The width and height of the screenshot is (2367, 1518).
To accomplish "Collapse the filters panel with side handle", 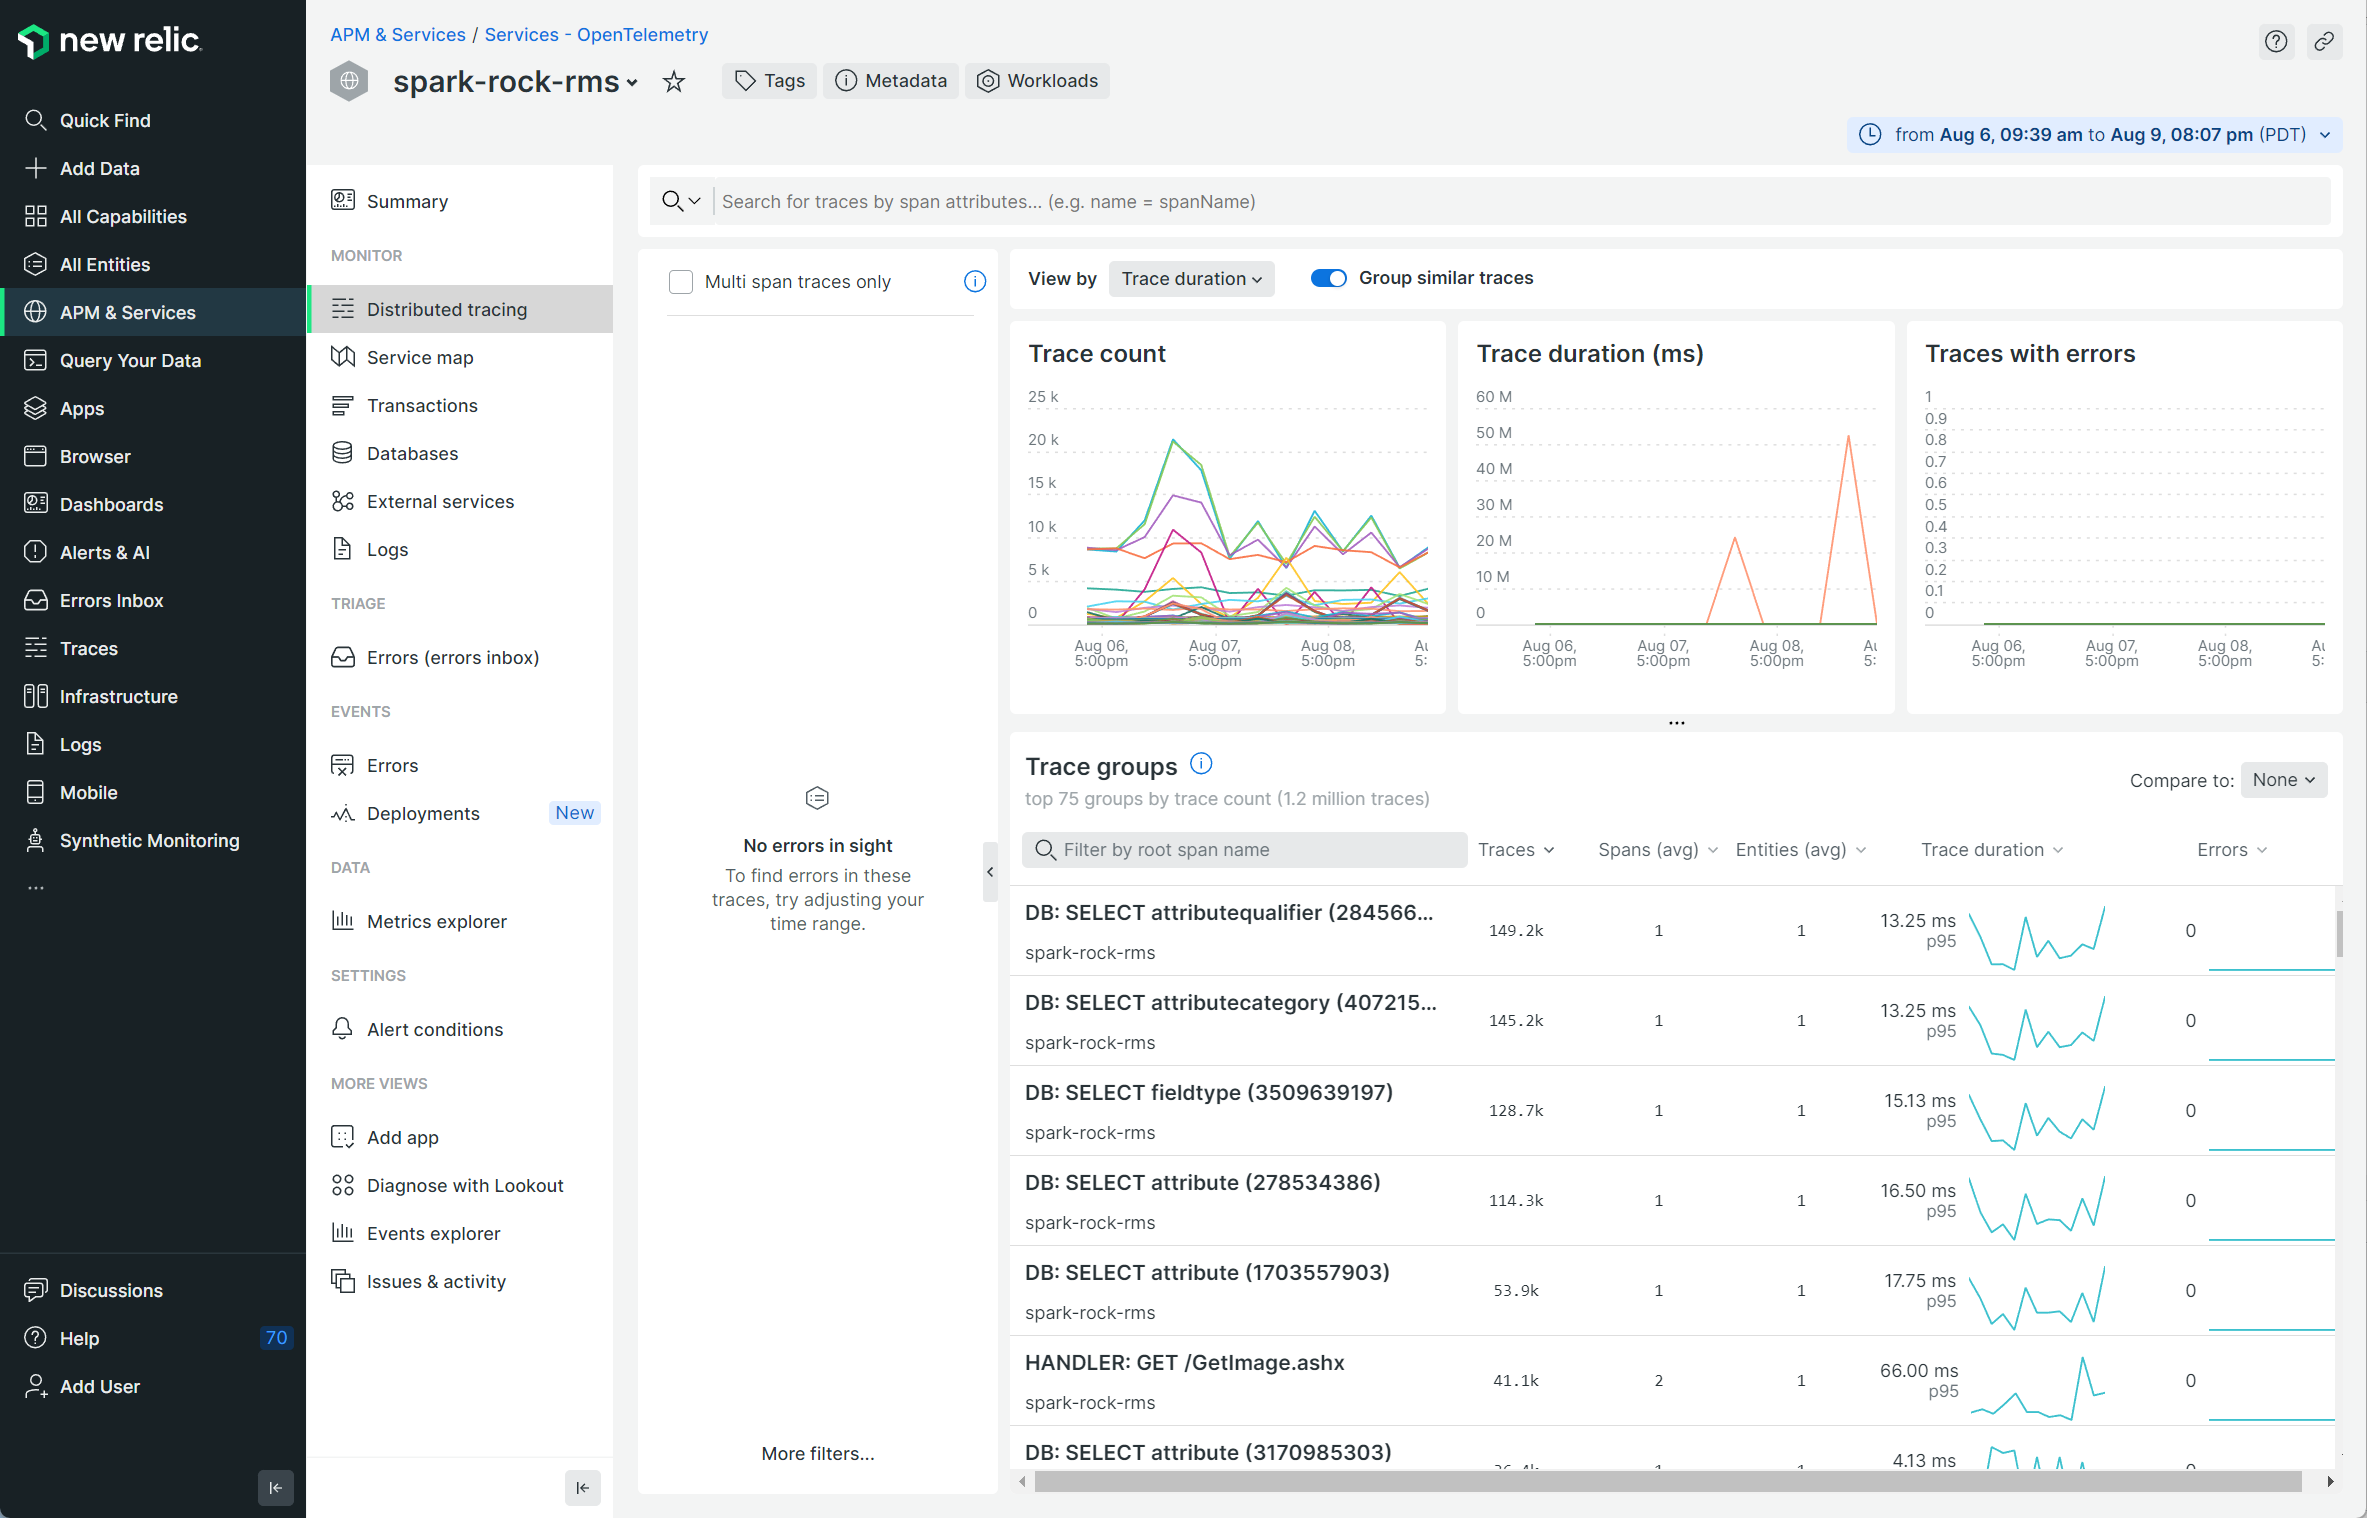I will pos(990,872).
